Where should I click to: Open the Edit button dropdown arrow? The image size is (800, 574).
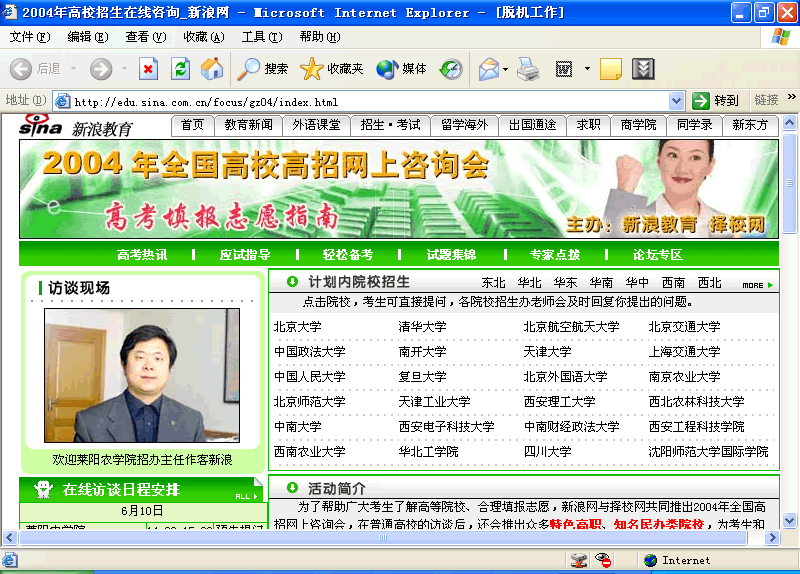pos(587,69)
